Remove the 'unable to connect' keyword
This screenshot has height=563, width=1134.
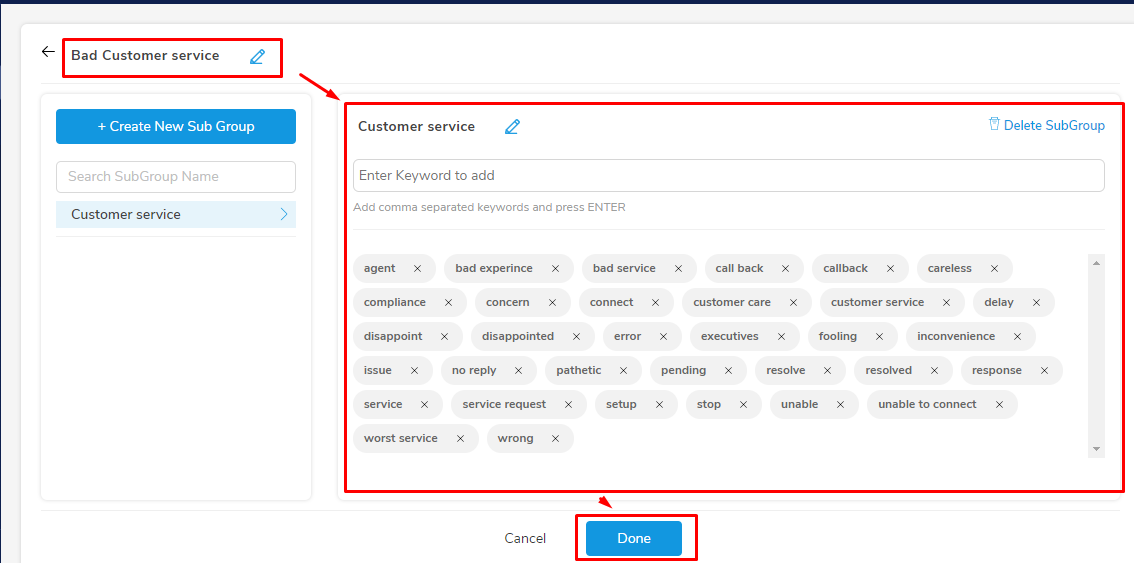[999, 405]
